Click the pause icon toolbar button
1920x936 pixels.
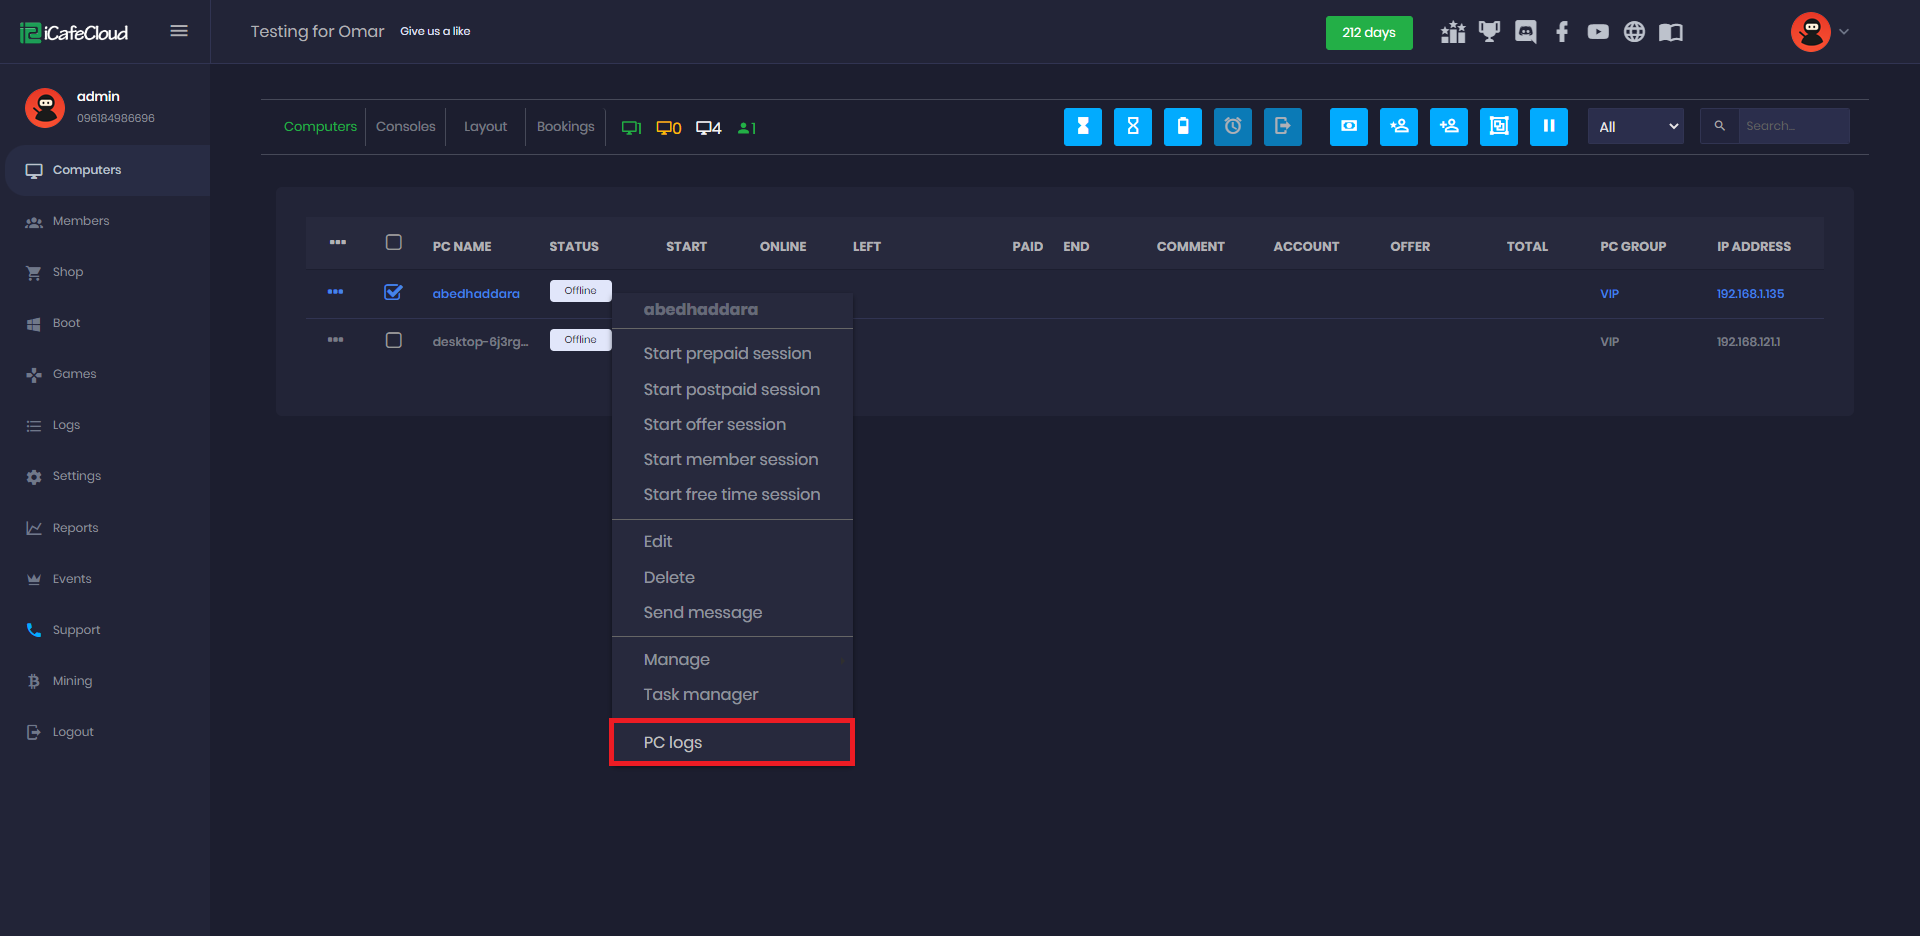pyautogui.click(x=1548, y=127)
